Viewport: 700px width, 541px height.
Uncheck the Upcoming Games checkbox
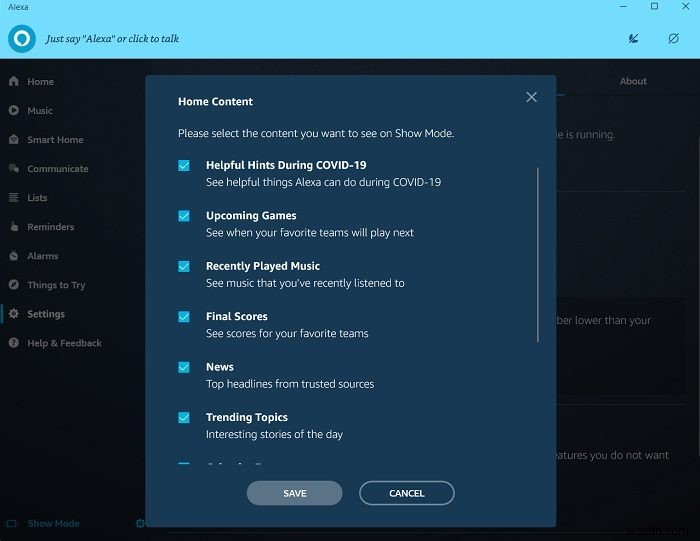click(x=184, y=216)
